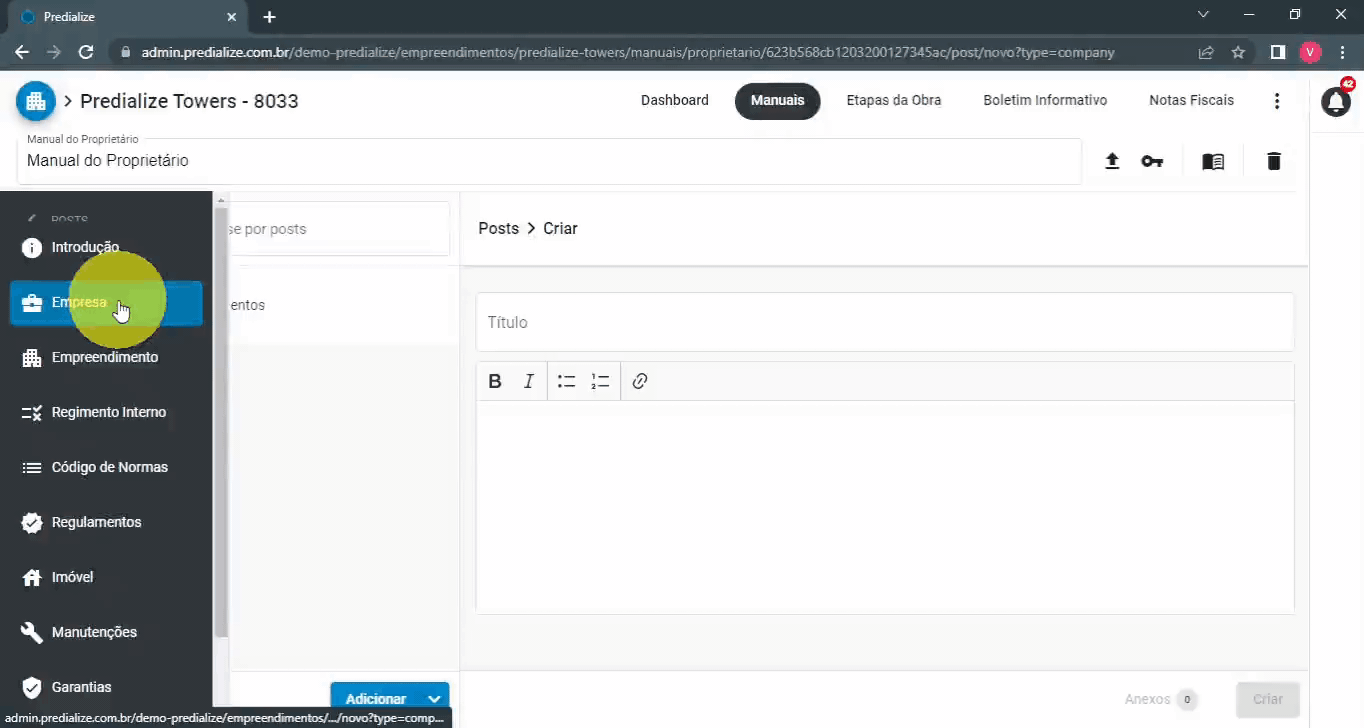Screen dimensions: 1364x728
Task: Click the sidebar vertical scrollbar
Action: pyautogui.click(x=221, y=420)
